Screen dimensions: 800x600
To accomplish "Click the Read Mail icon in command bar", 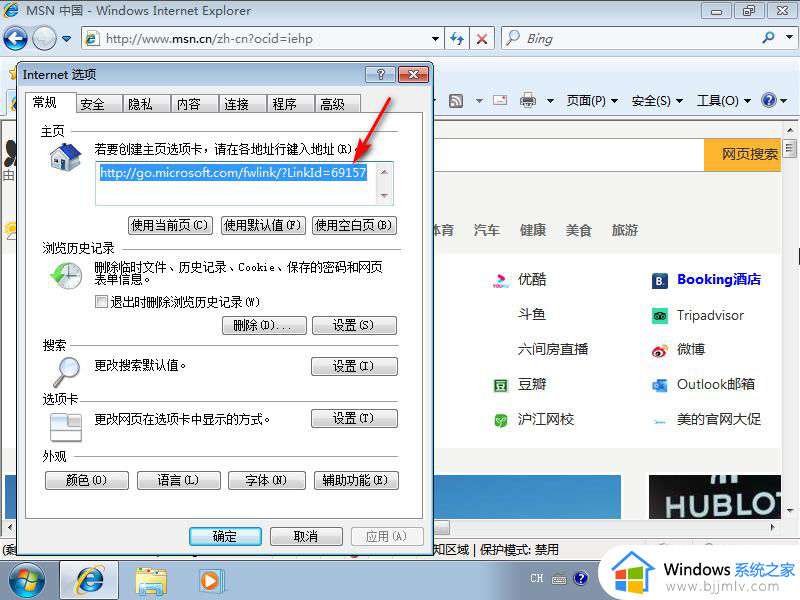I will pos(500,100).
